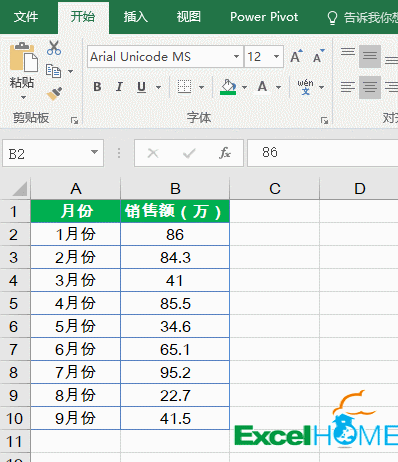Select cell containing 85.5

coord(175,303)
